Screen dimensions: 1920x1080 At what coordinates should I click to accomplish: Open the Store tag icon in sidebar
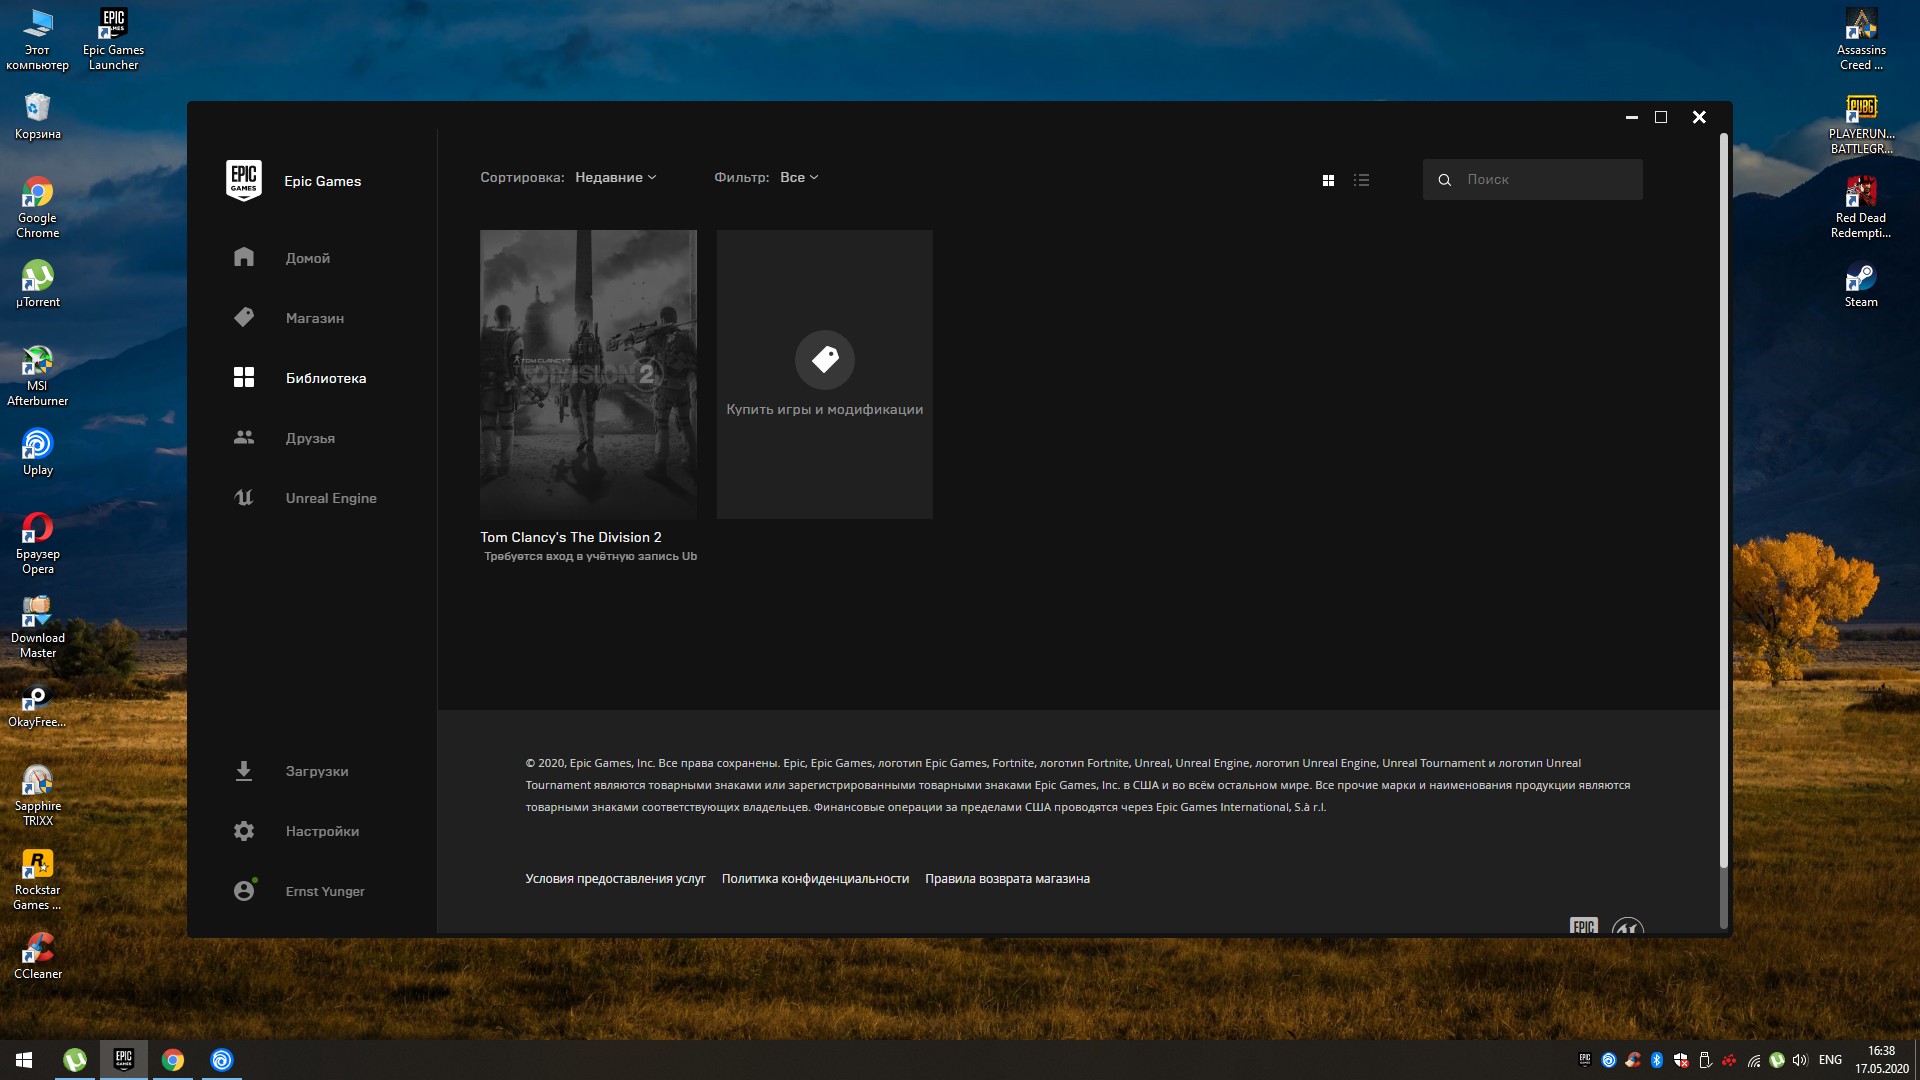(x=244, y=318)
